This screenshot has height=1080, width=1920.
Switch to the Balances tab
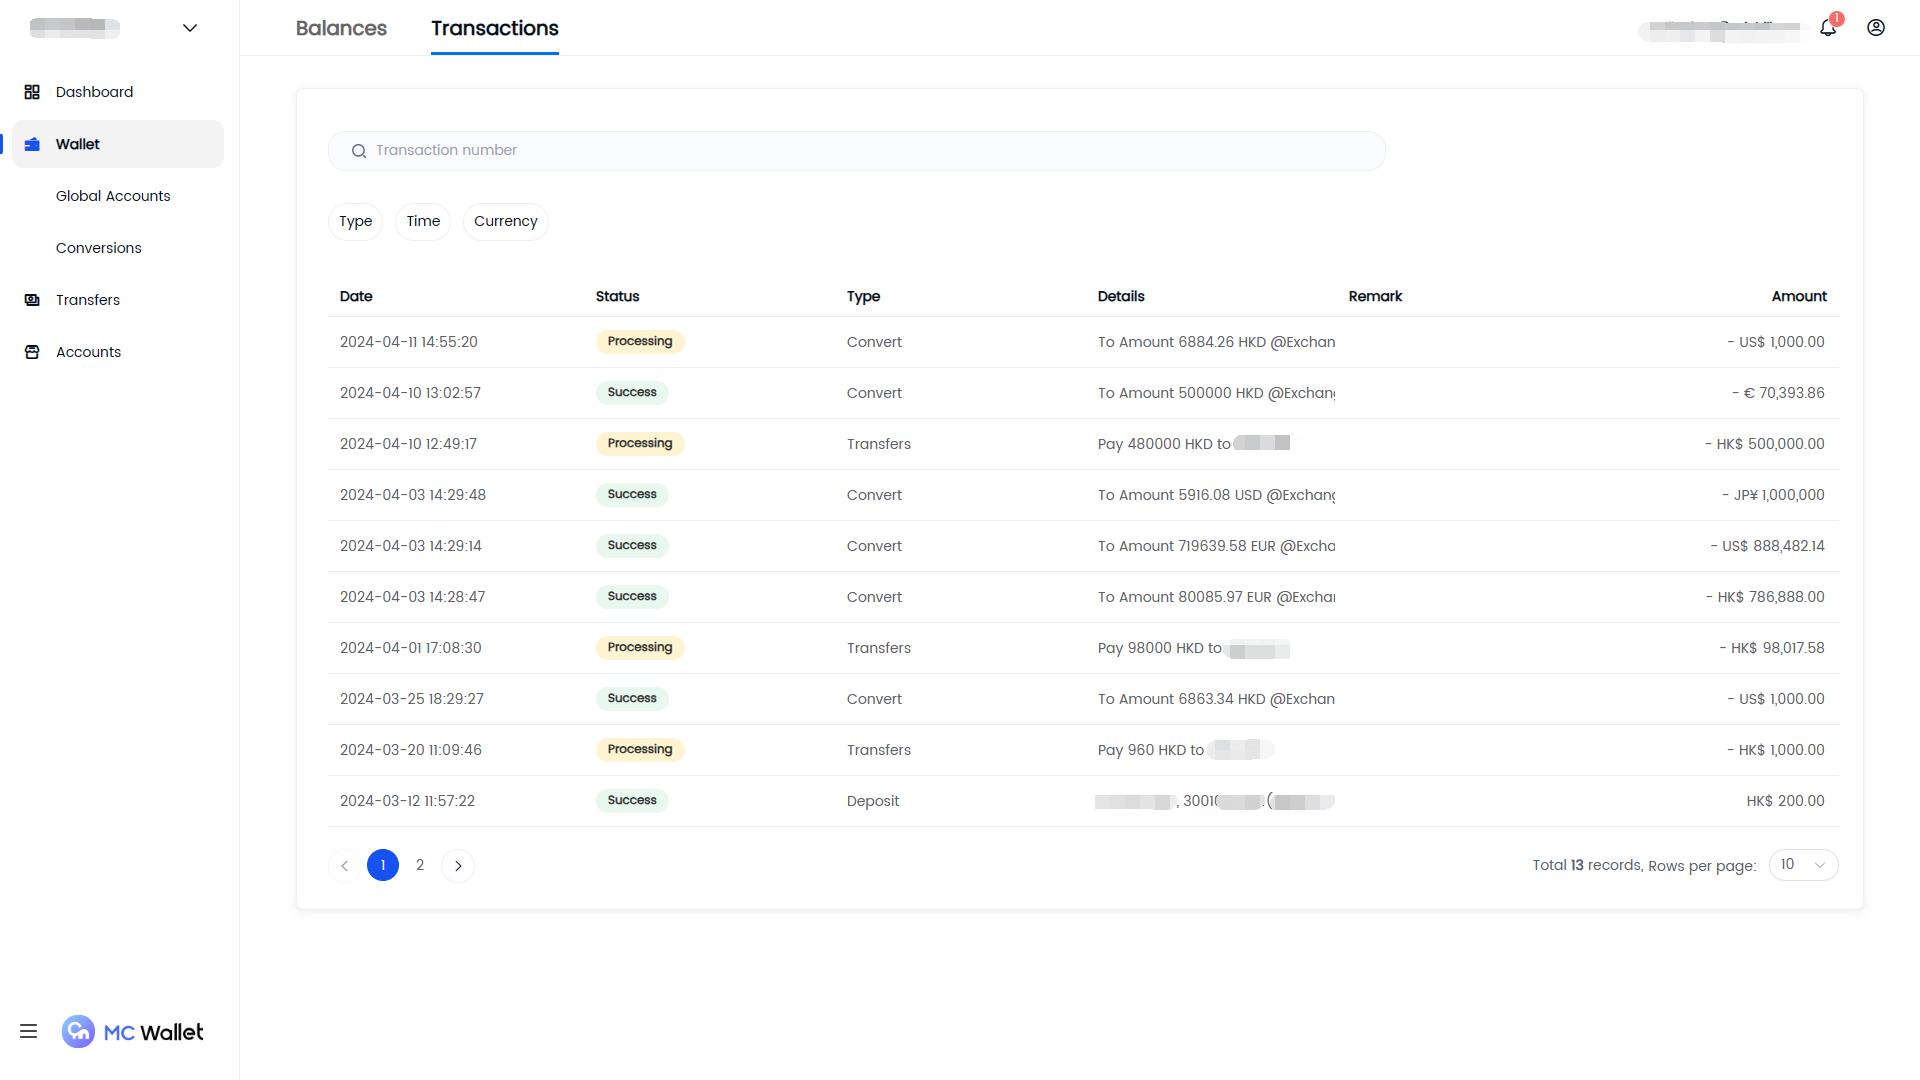point(341,28)
